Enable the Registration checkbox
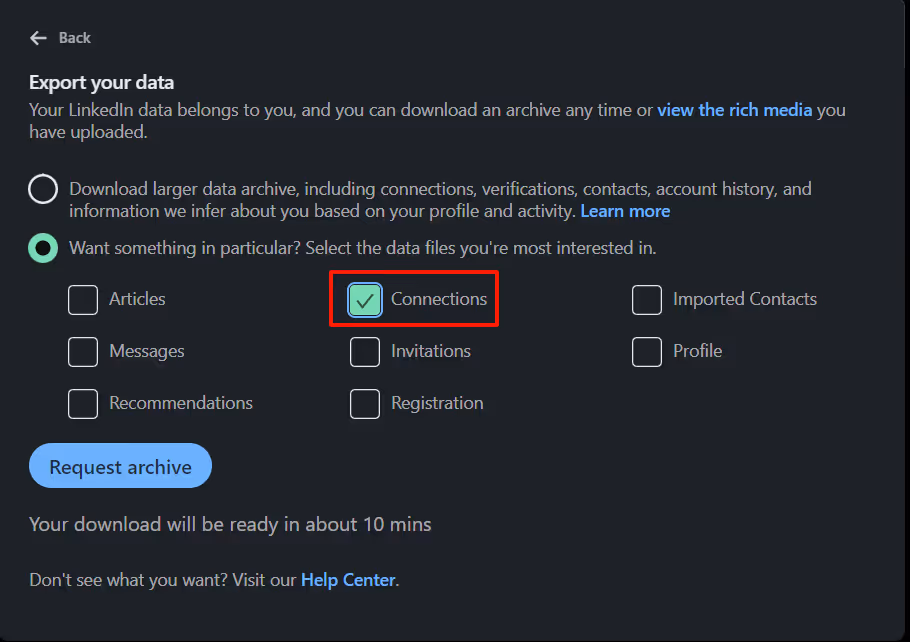 click(365, 403)
